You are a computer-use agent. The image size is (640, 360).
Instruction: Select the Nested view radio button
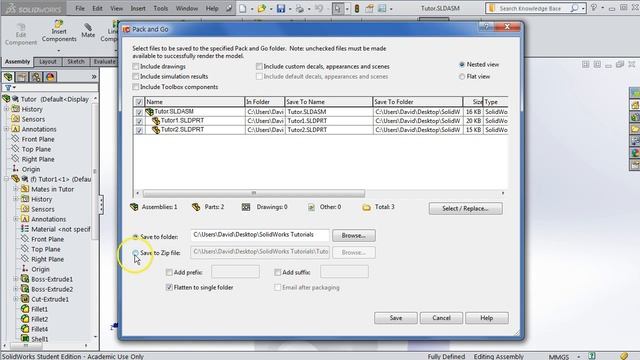[x=462, y=64]
